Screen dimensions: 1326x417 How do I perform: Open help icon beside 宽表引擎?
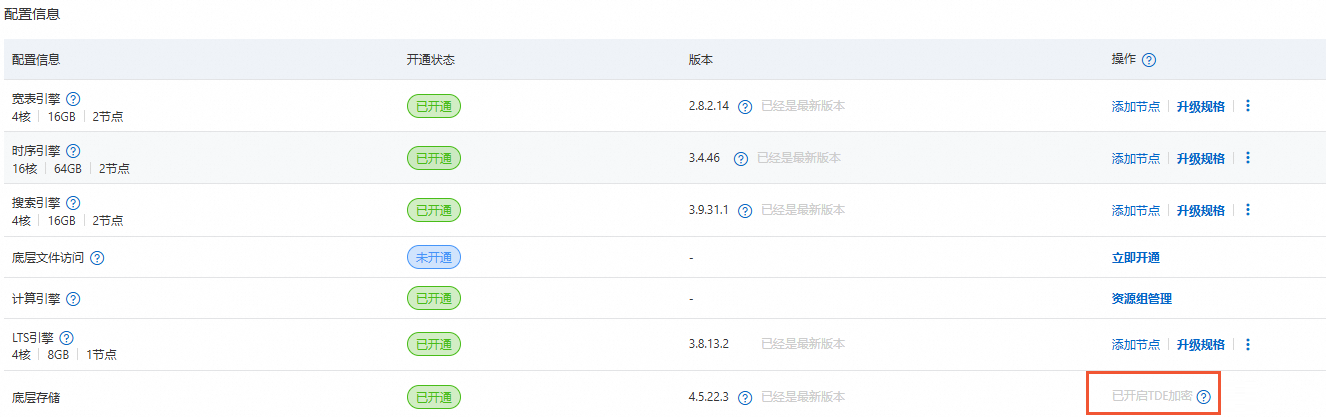73,99
